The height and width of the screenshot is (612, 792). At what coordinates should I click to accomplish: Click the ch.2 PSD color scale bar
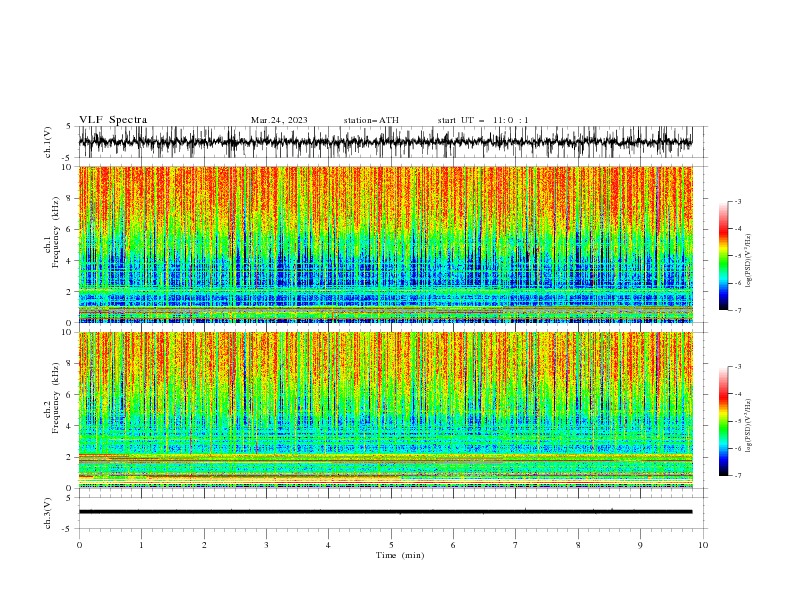click(x=723, y=421)
